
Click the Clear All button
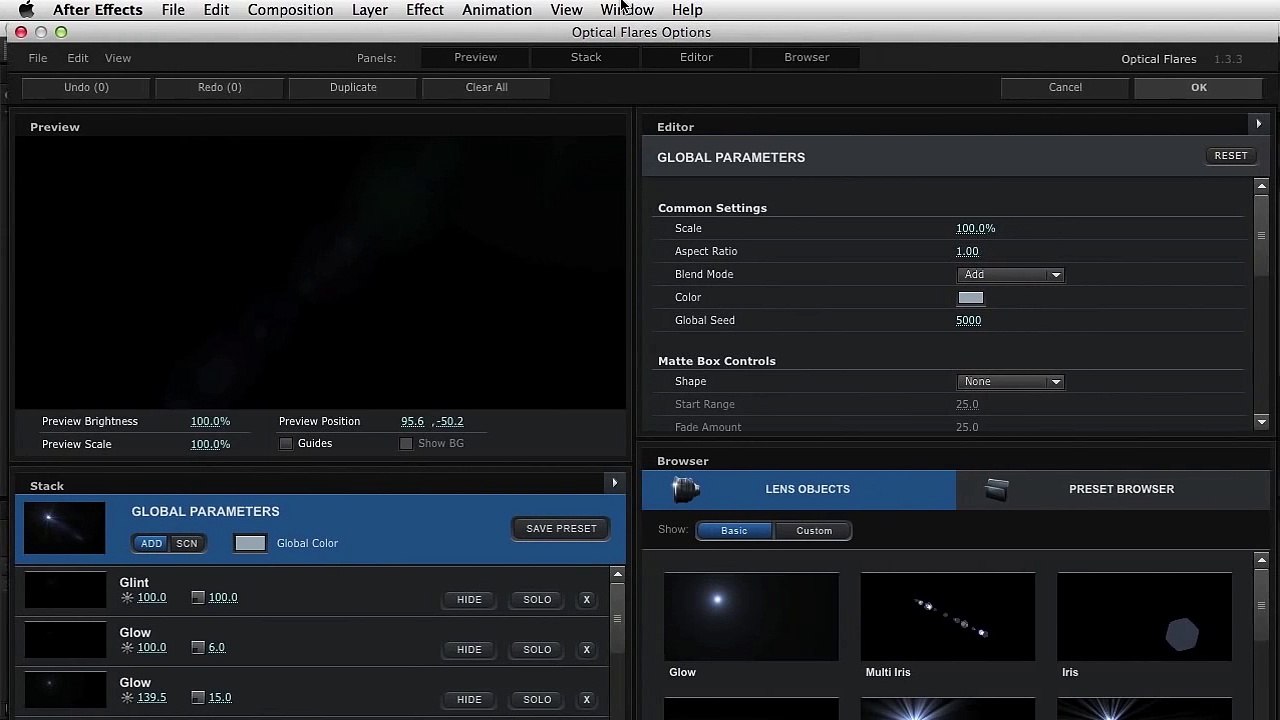[x=487, y=87]
